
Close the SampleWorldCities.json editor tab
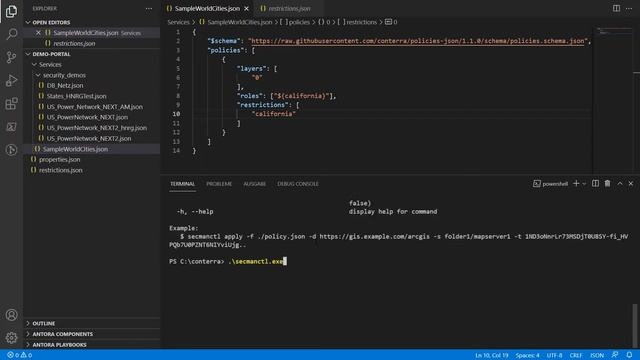[x=247, y=9]
